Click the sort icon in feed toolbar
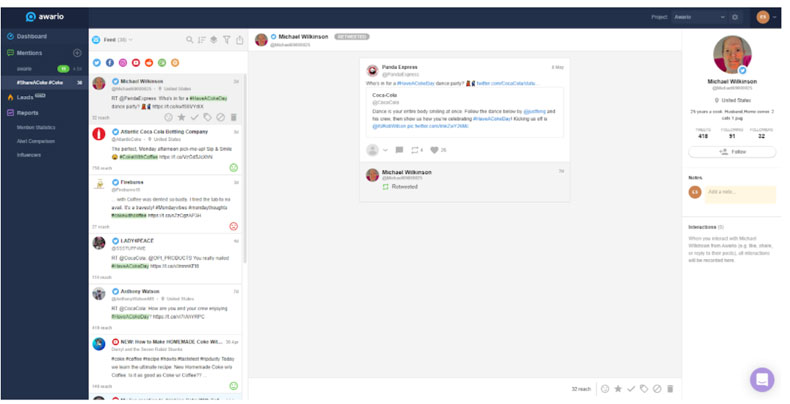 coord(202,40)
